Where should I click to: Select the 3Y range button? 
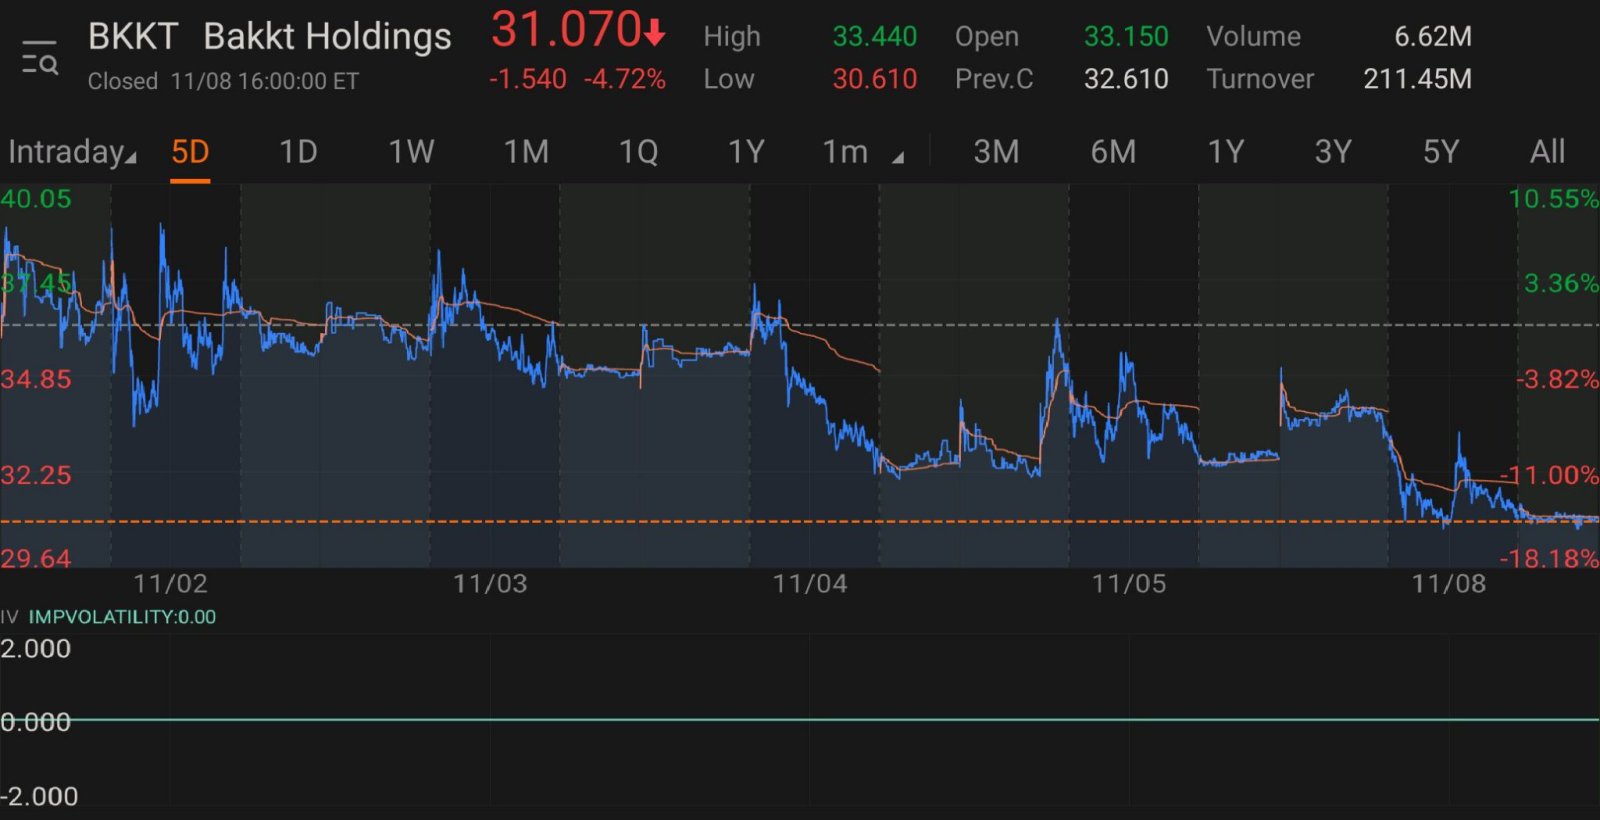1333,152
